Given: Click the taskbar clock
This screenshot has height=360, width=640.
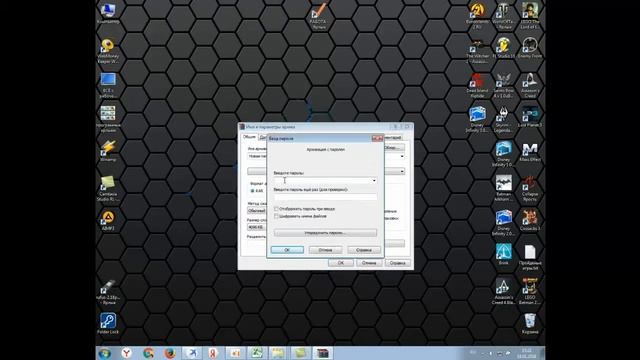Looking at the screenshot, I should [527, 353].
